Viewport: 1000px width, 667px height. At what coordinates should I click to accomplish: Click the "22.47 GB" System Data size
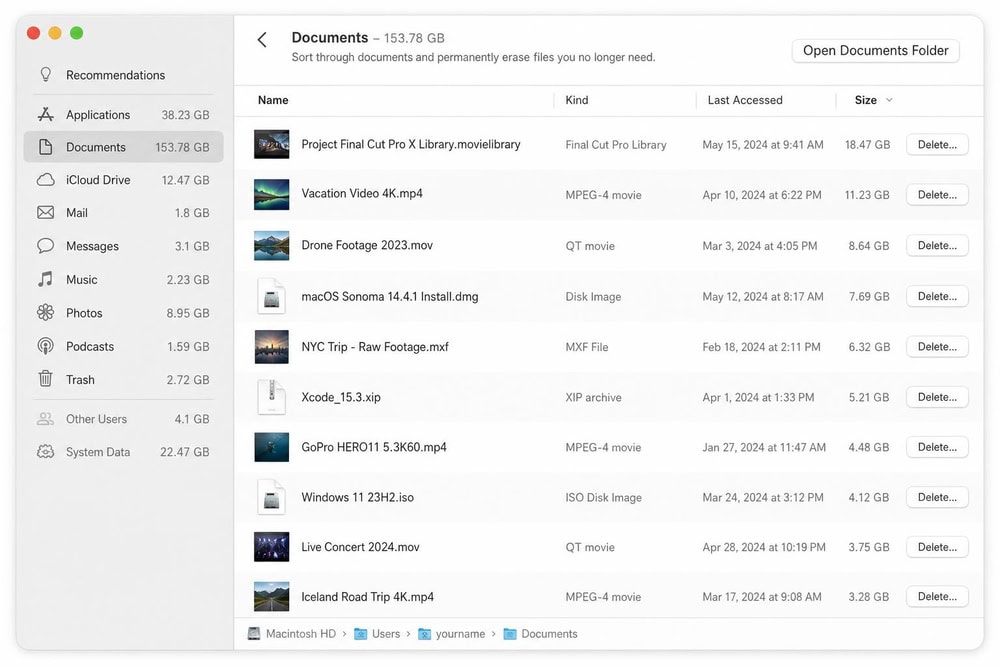tap(184, 452)
